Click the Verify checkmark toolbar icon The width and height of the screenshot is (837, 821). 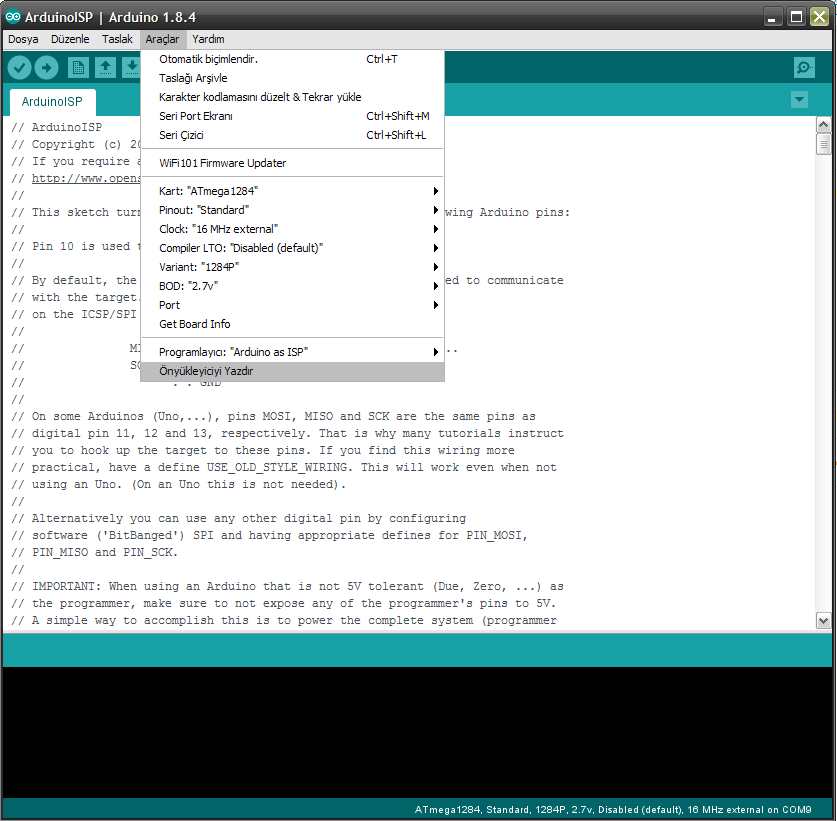19,67
